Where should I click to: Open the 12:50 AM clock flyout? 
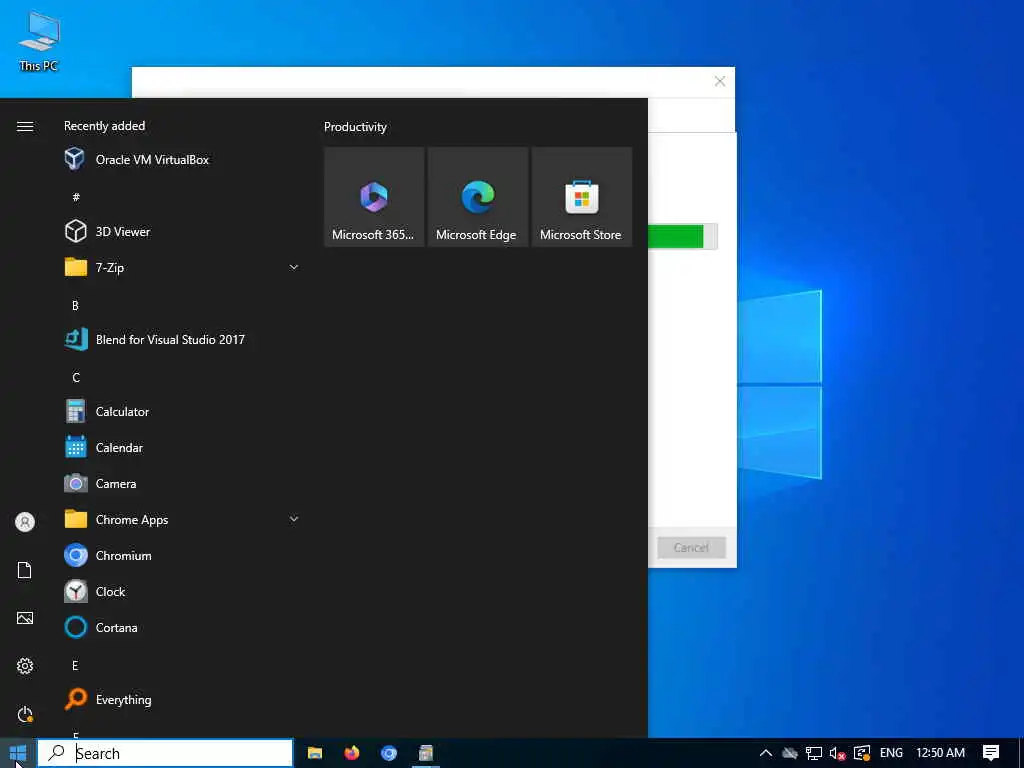click(x=940, y=753)
